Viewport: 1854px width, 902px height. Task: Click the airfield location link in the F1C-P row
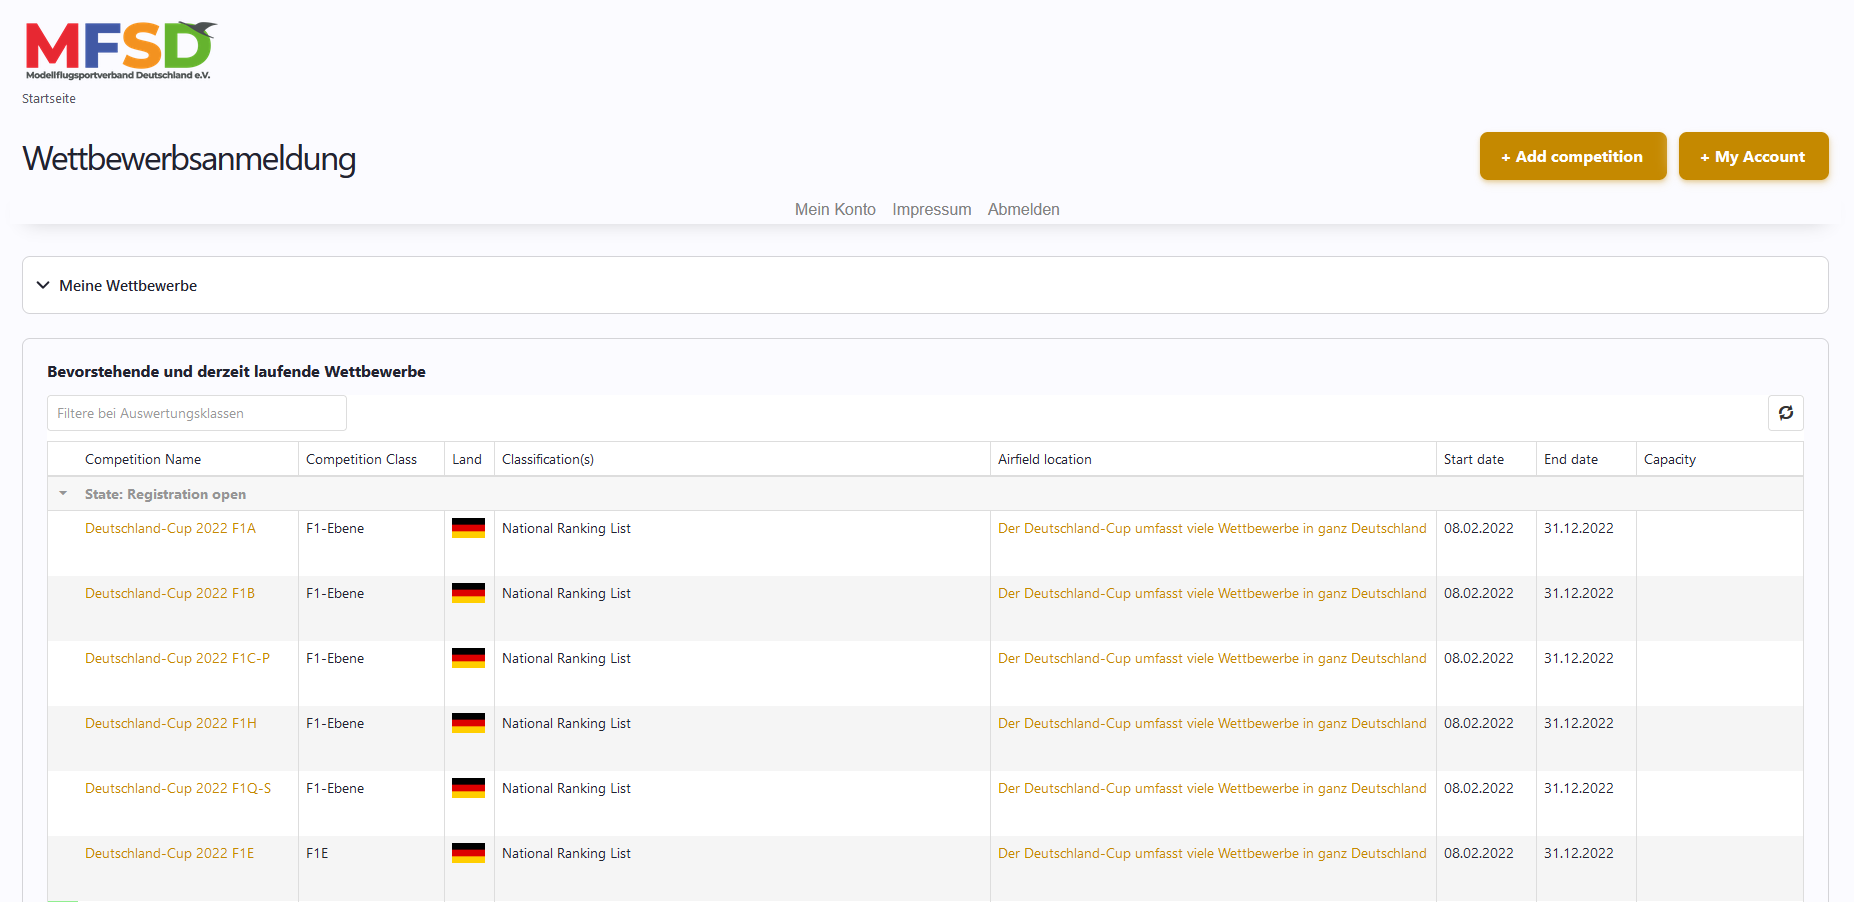[1212, 658]
